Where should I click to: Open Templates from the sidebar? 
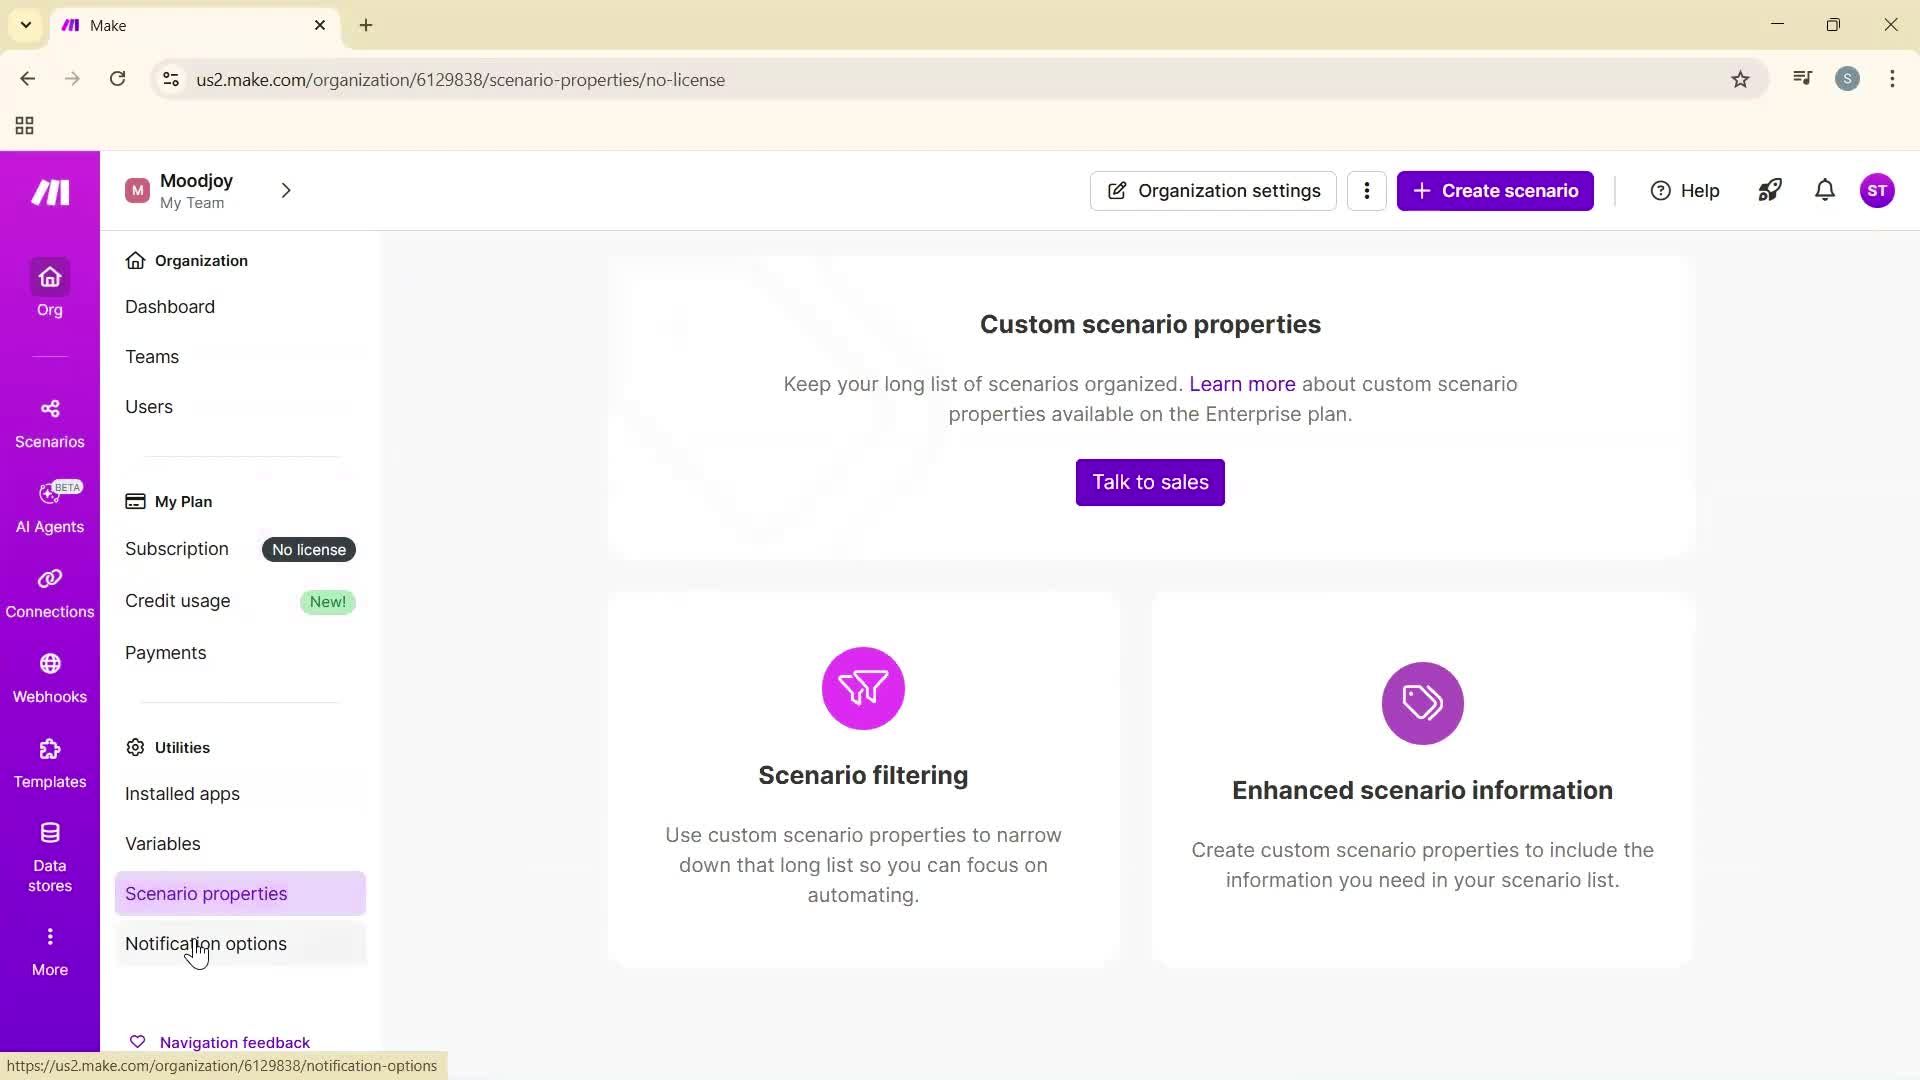(49, 760)
